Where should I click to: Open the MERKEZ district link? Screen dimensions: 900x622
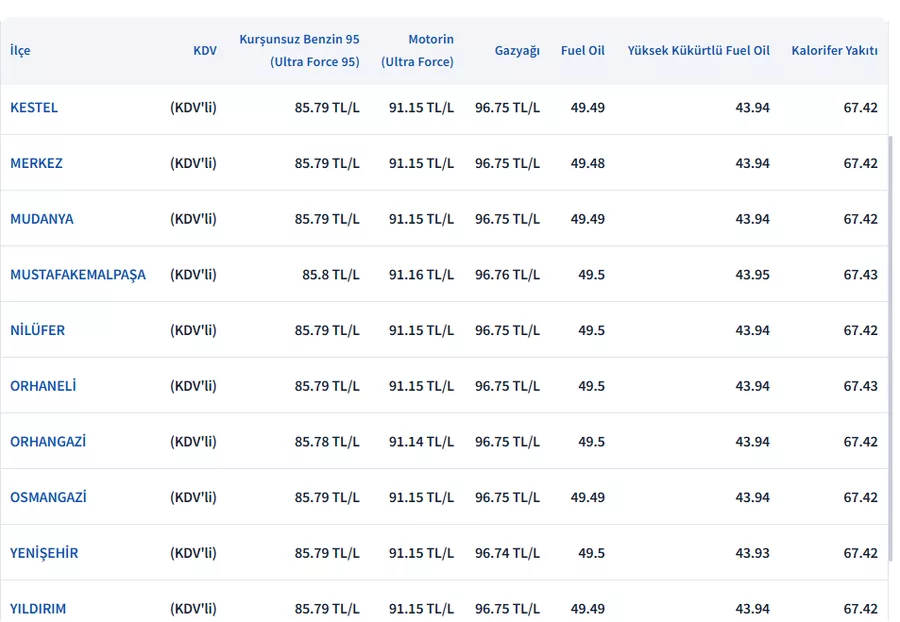(36, 163)
